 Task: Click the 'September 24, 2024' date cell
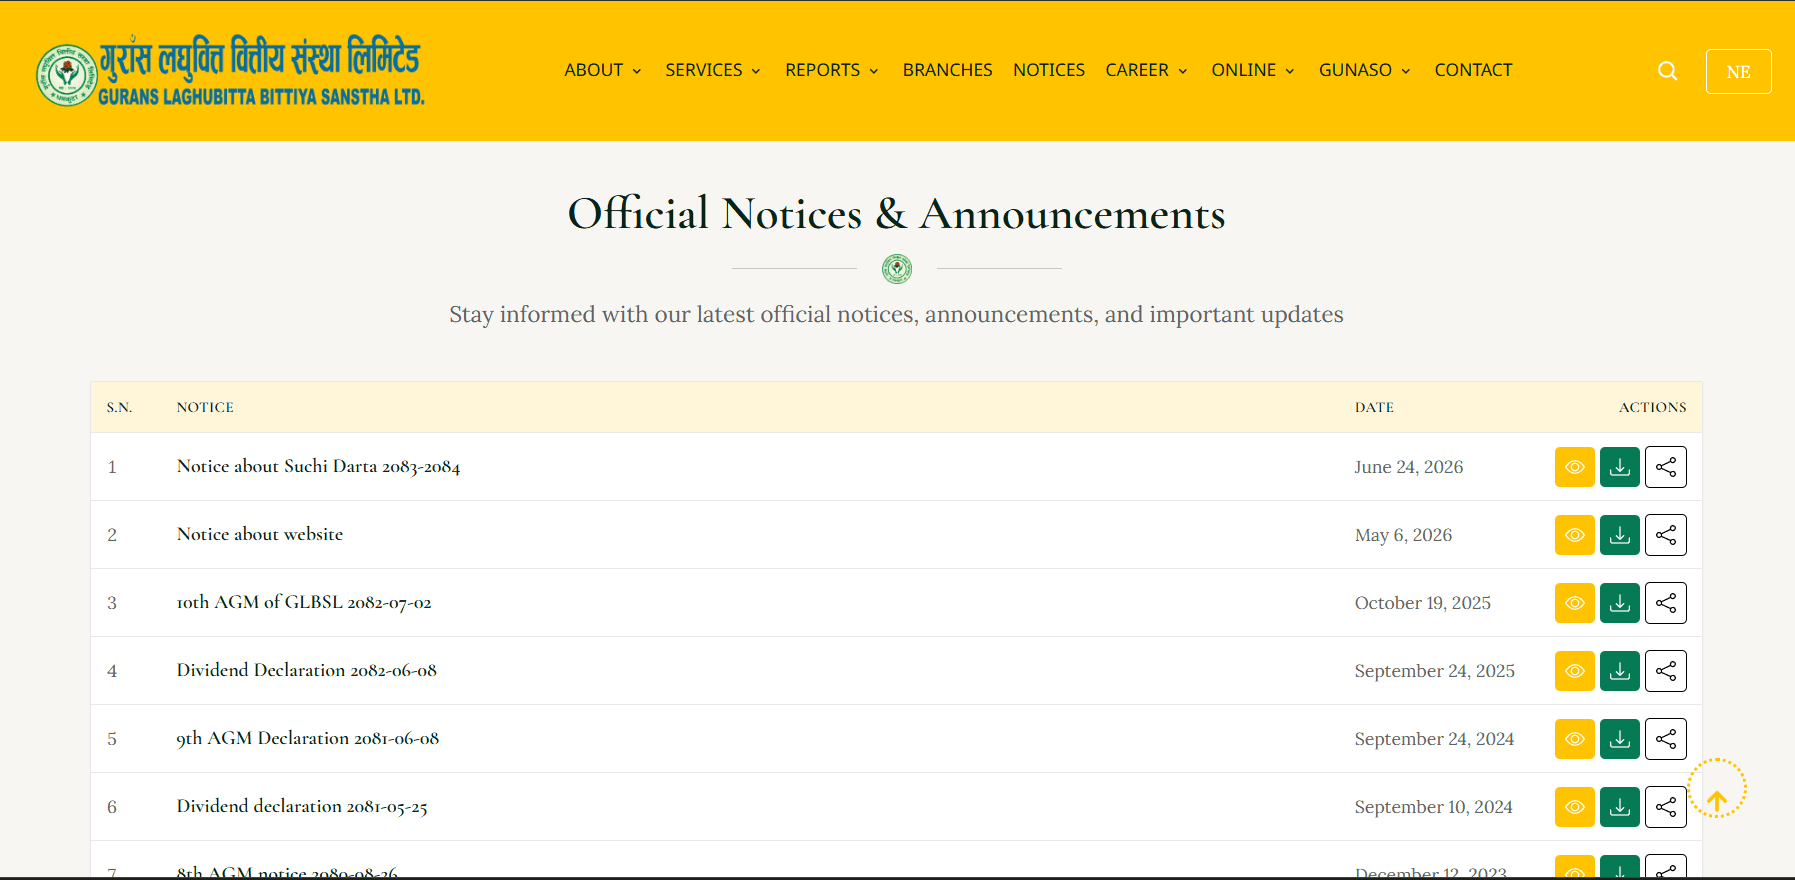tap(1434, 739)
